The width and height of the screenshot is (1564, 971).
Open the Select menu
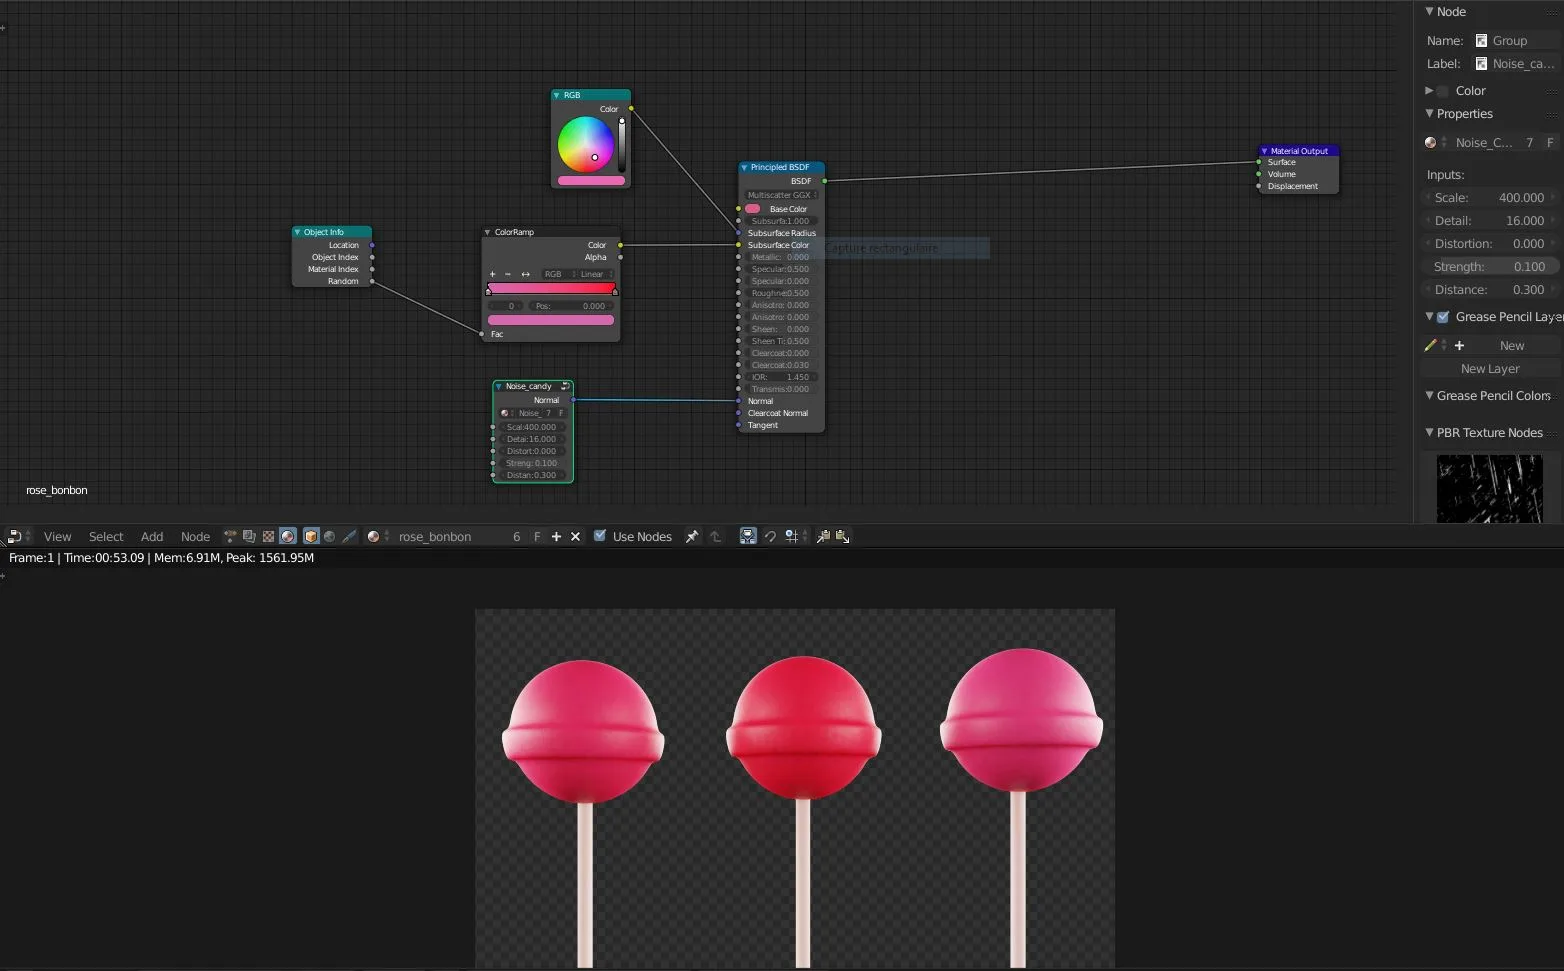[106, 537]
